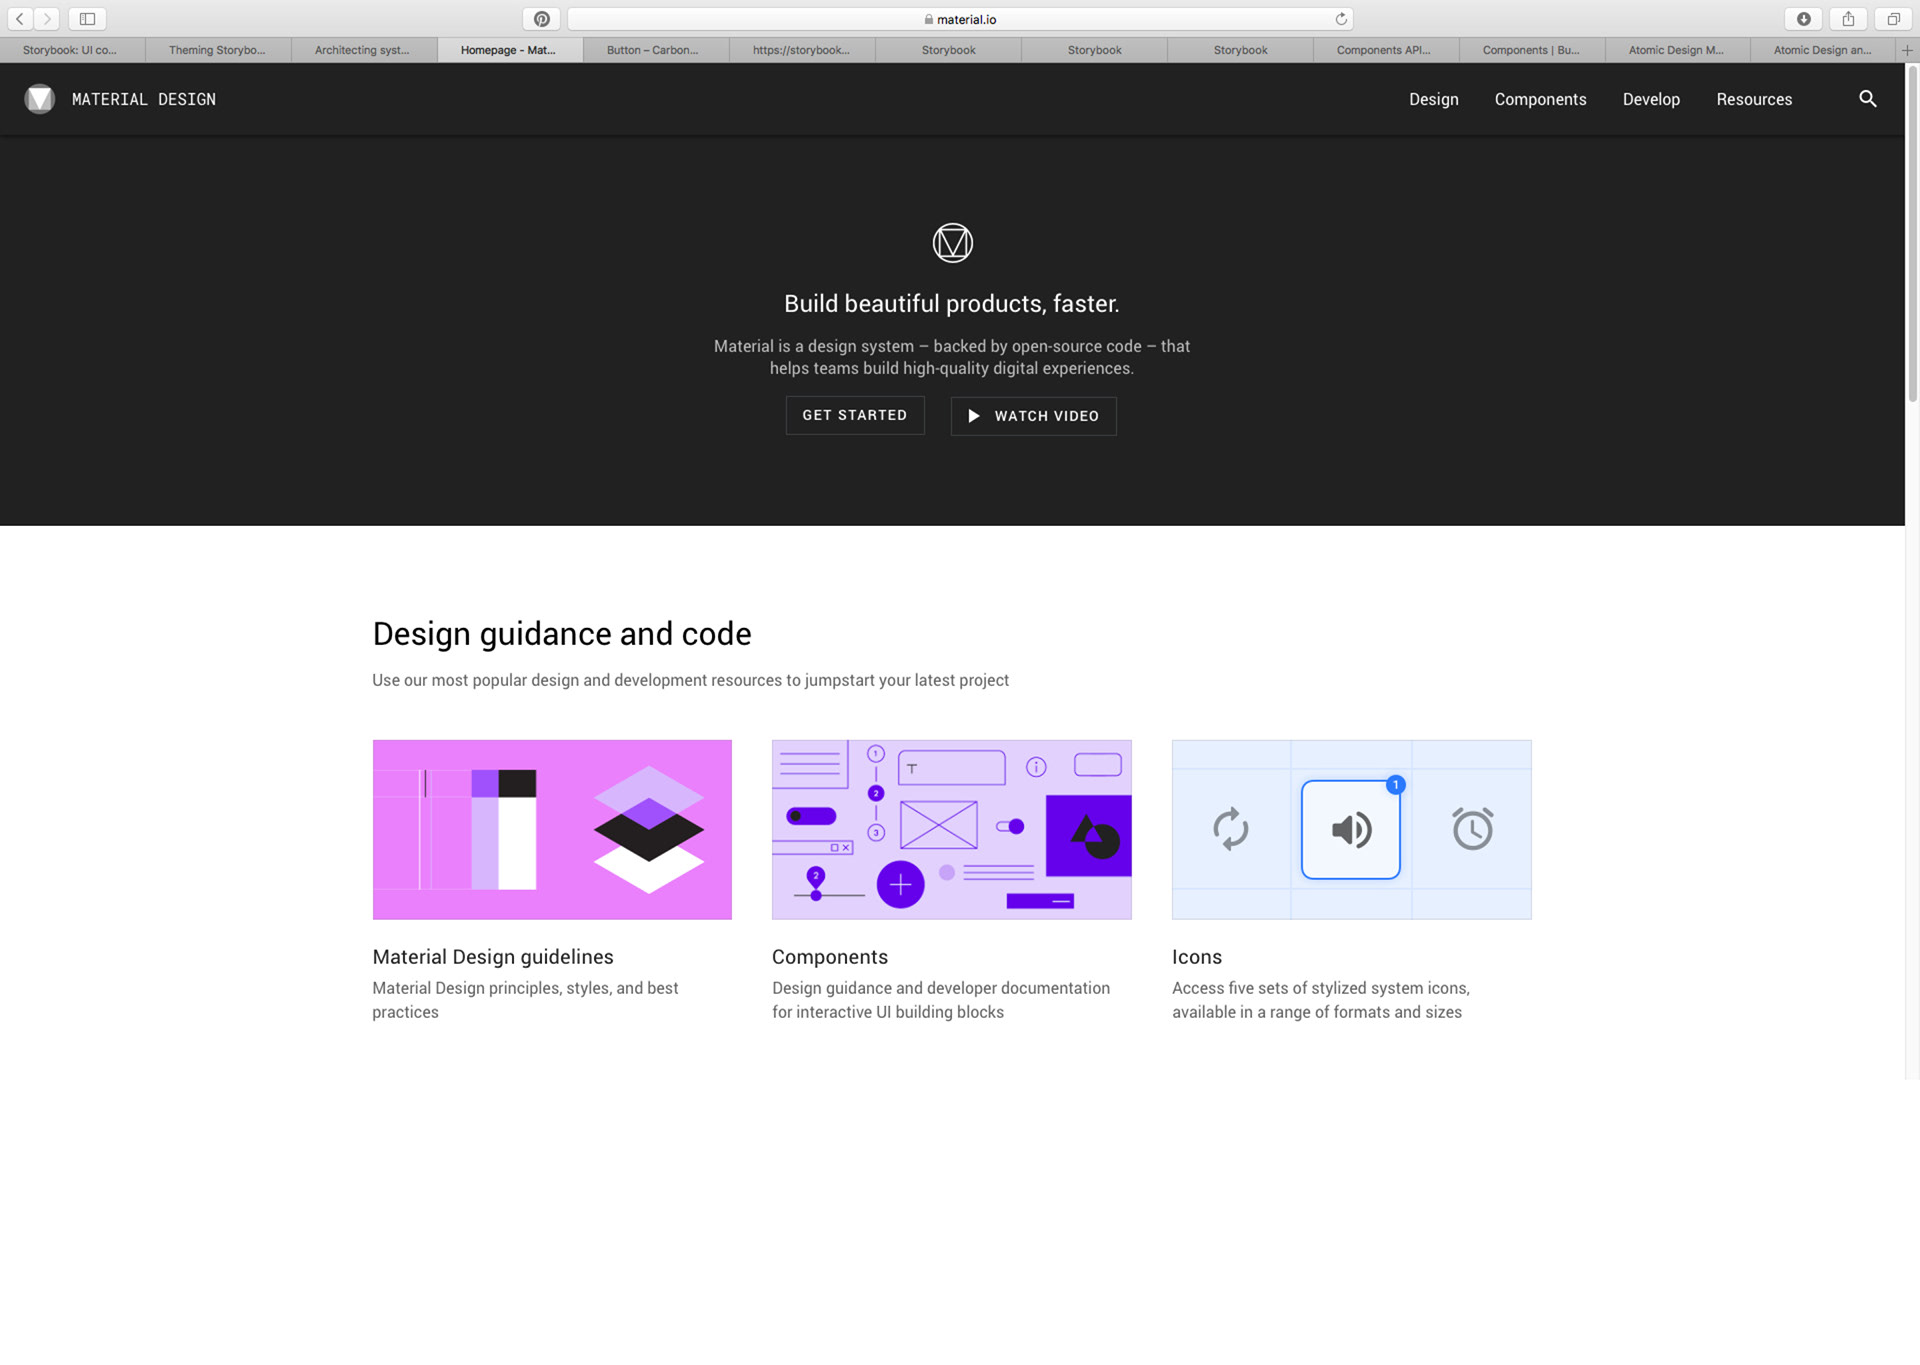The width and height of the screenshot is (1920, 1365).
Task: Click the large Material M logo in hero
Action: pos(952,243)
